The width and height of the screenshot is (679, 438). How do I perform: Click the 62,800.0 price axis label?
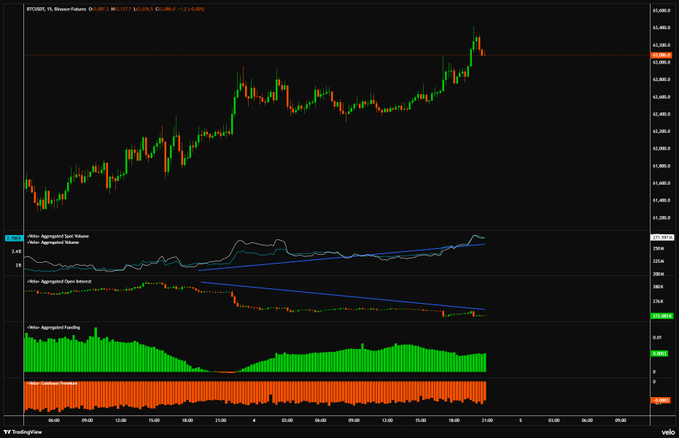click(661, 80)
